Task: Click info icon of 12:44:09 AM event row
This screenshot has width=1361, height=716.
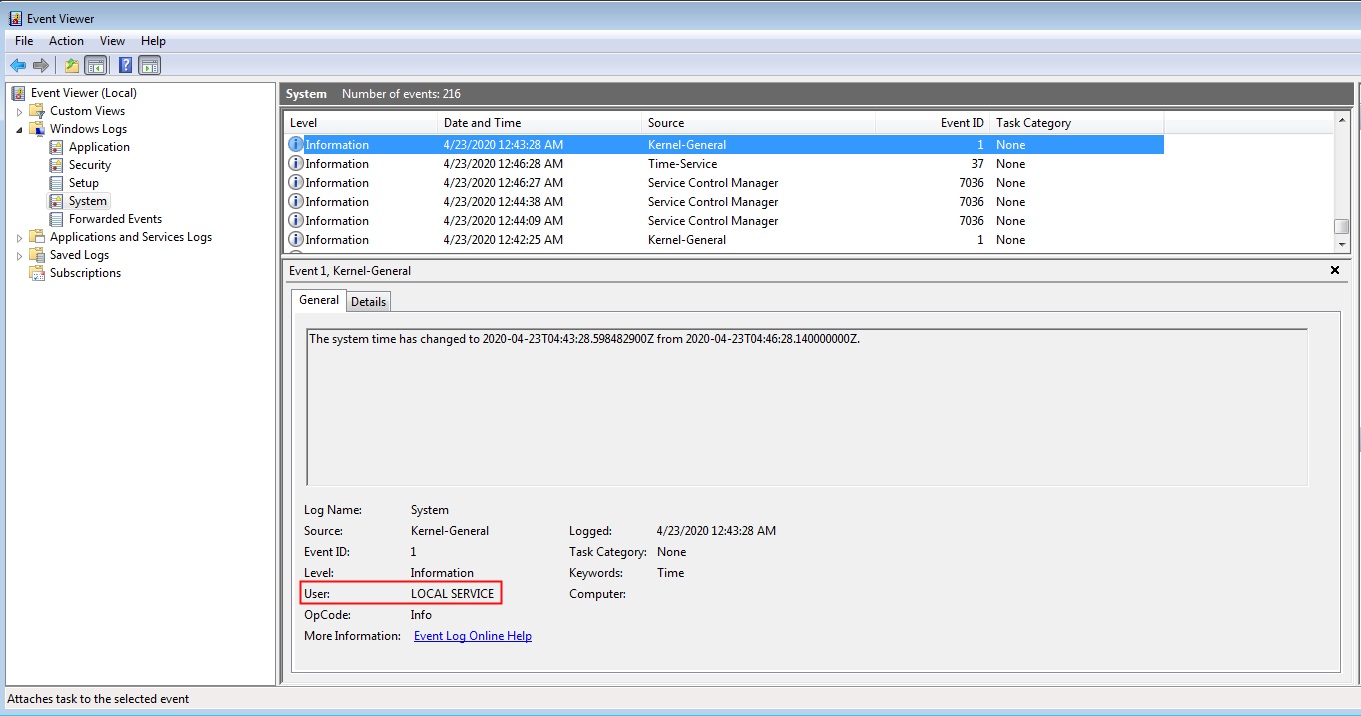Action: pos(296,221)
